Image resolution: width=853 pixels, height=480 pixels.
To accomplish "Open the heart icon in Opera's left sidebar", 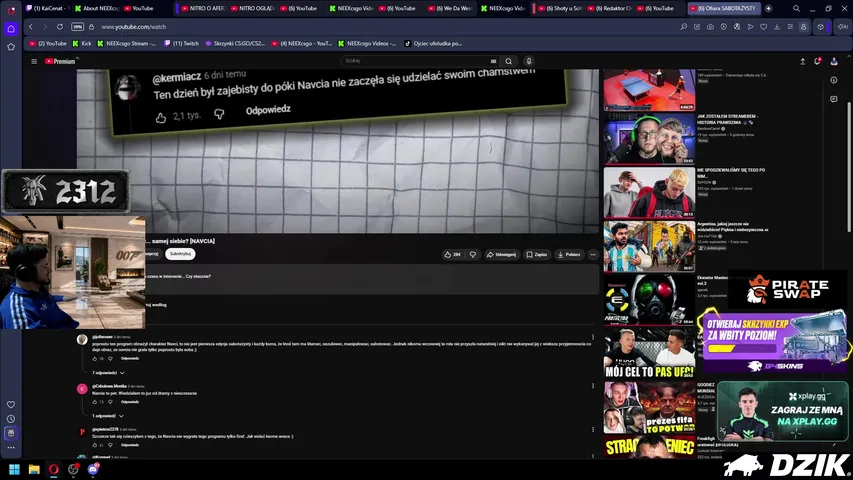I will click(11, 404).
